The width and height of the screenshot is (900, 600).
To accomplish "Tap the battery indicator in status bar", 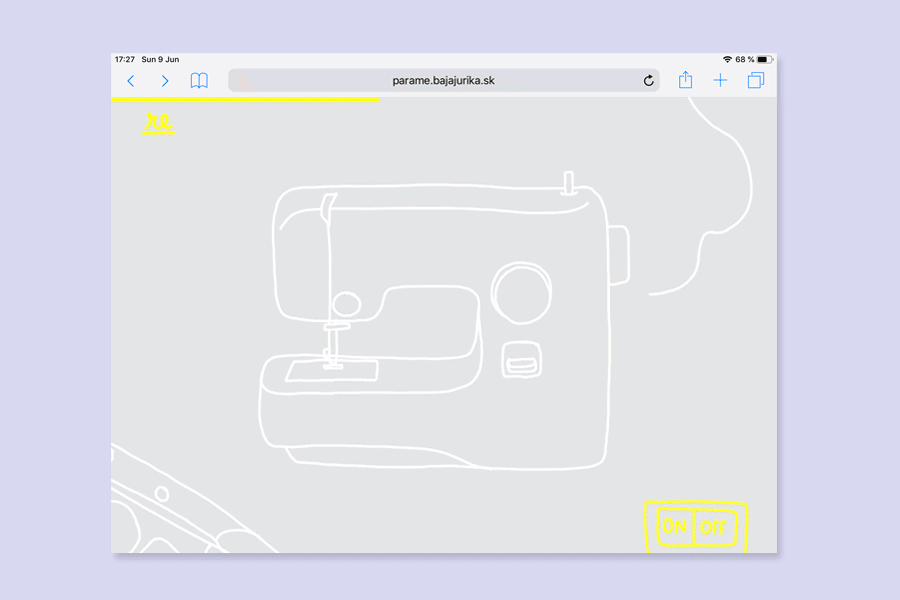I will (763, 60).
